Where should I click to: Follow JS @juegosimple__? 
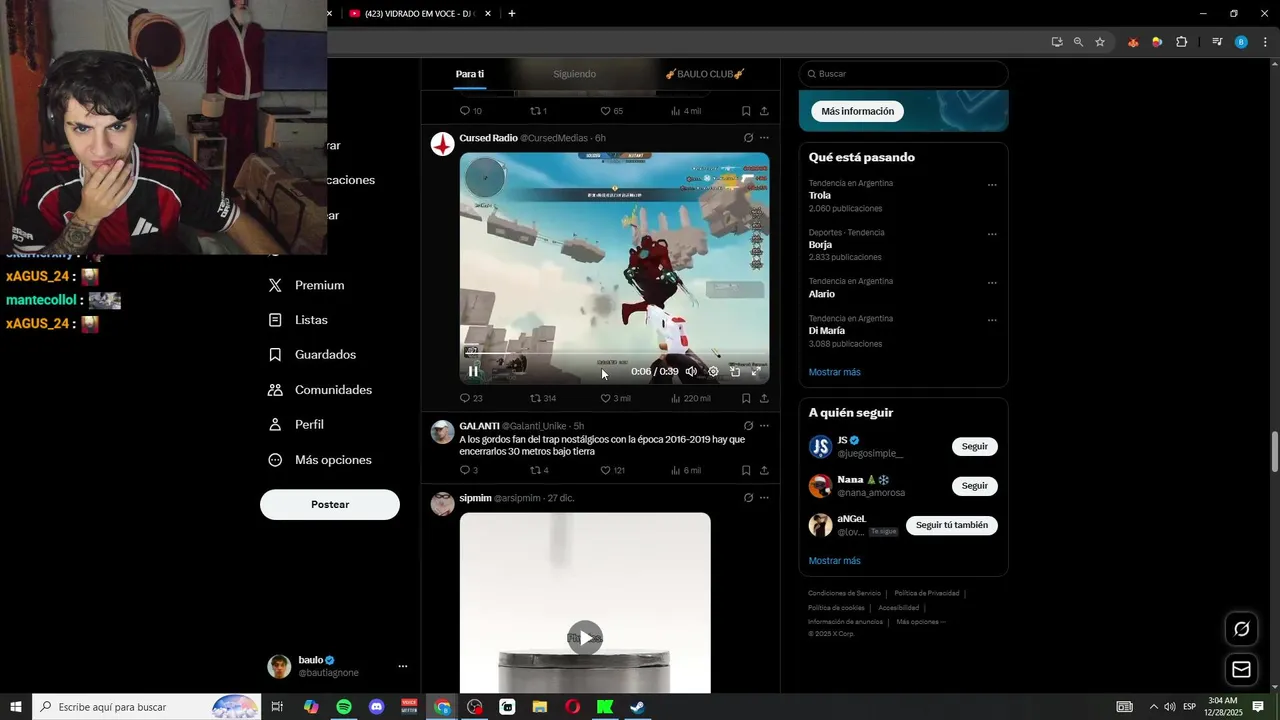975,447
